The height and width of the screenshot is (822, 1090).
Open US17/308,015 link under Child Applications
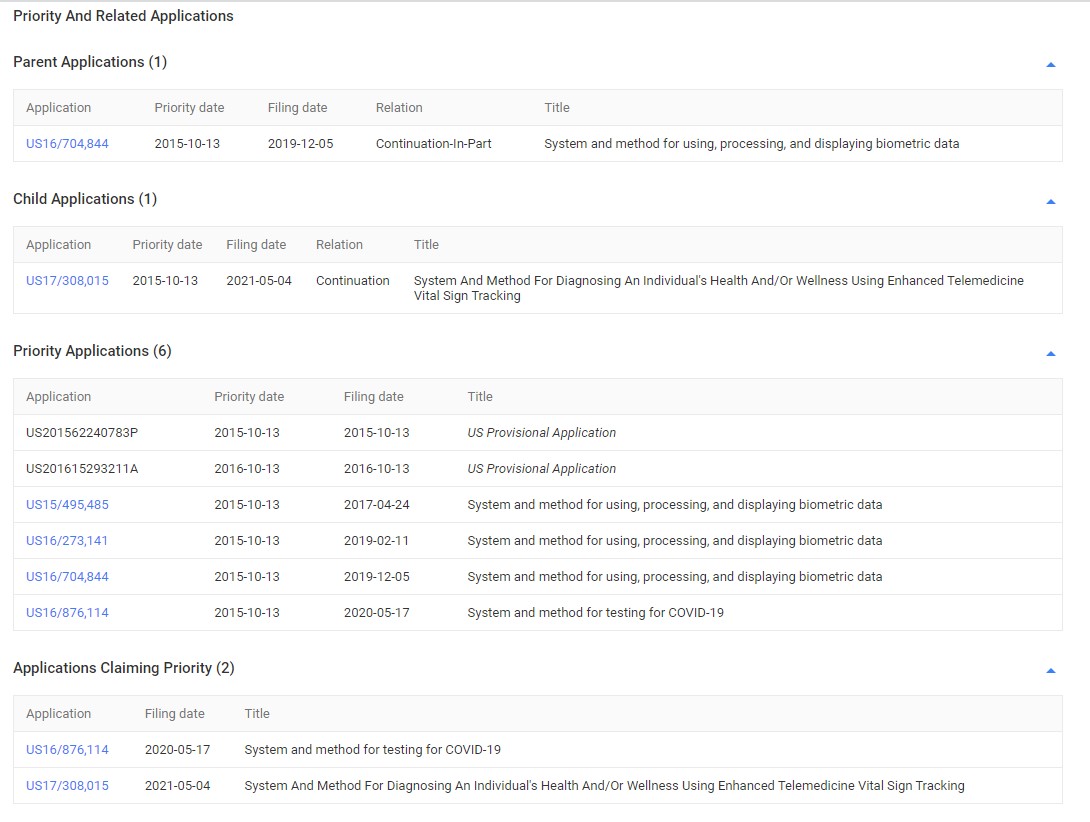point(67,281)
